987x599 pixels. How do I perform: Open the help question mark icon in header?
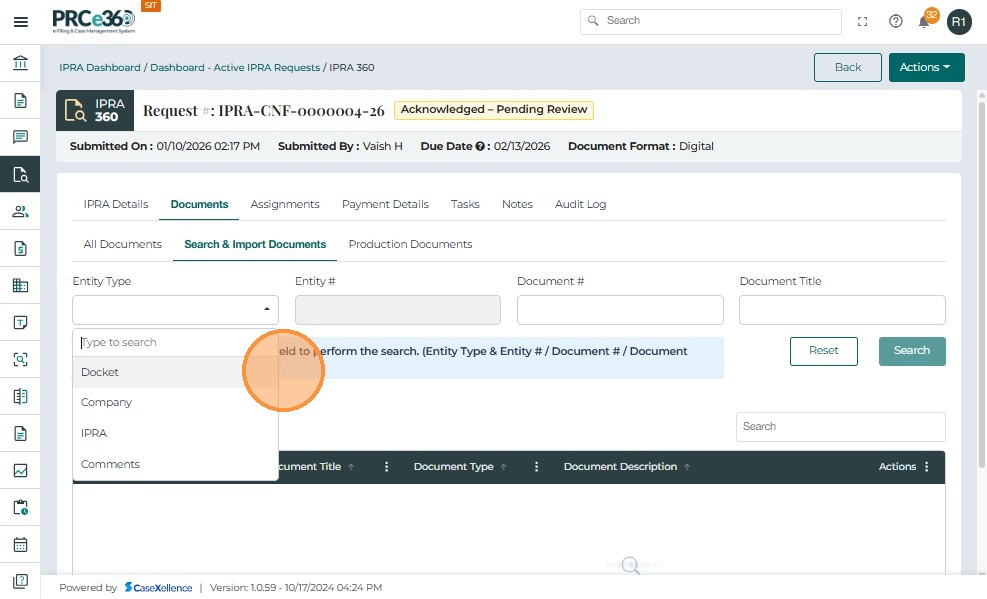pos(896,21)
